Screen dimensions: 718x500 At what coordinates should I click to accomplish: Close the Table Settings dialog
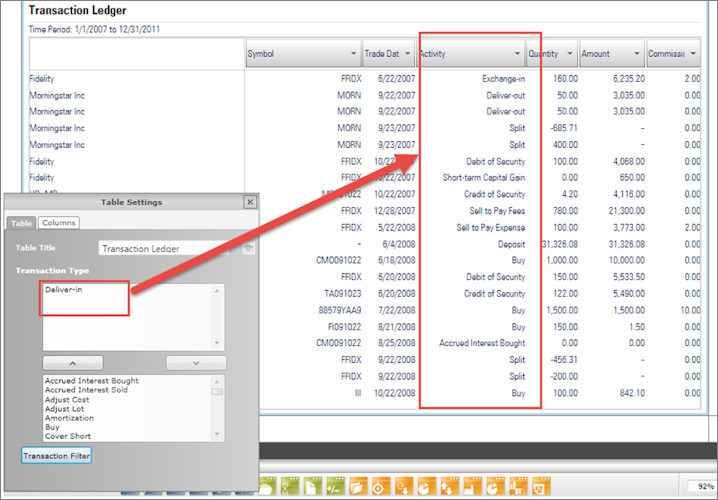[250, 202]
